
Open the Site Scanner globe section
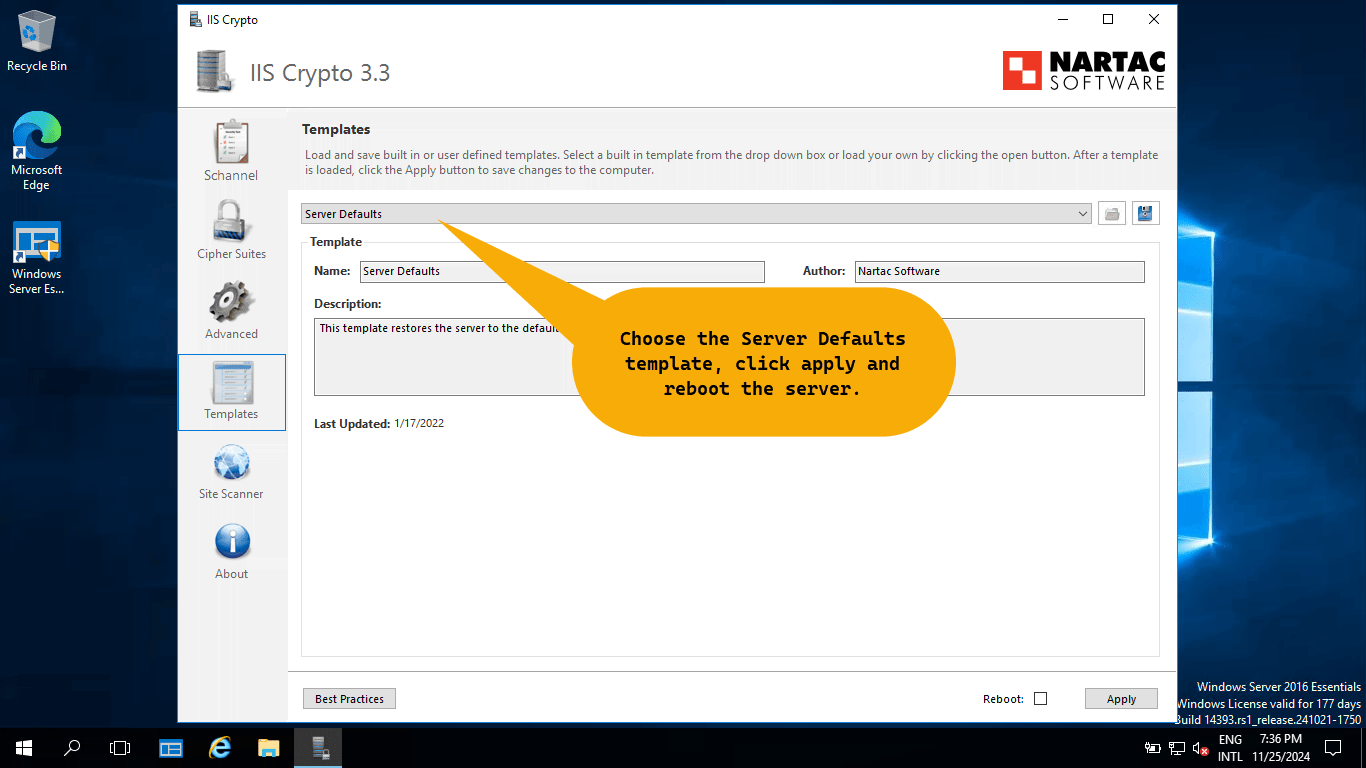(231, 472)
